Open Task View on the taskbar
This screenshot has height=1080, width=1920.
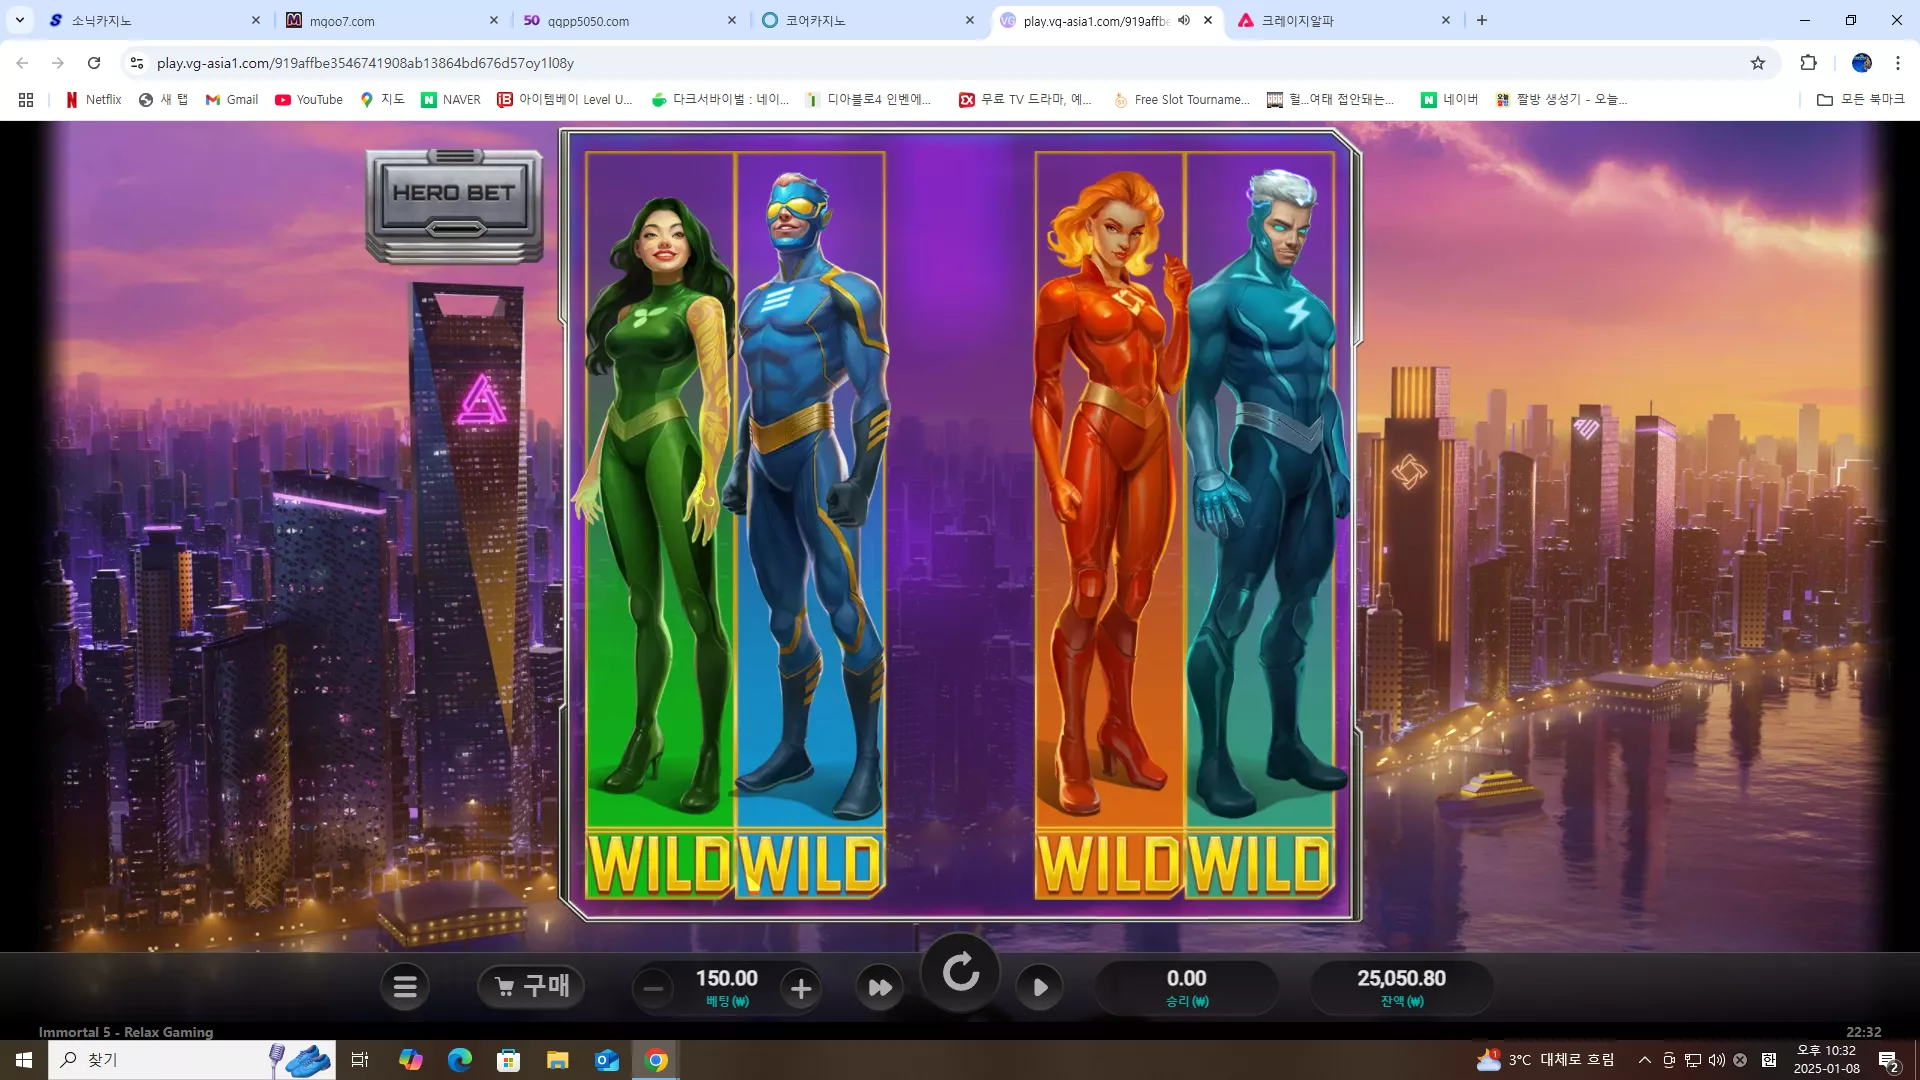[360, 1060]
